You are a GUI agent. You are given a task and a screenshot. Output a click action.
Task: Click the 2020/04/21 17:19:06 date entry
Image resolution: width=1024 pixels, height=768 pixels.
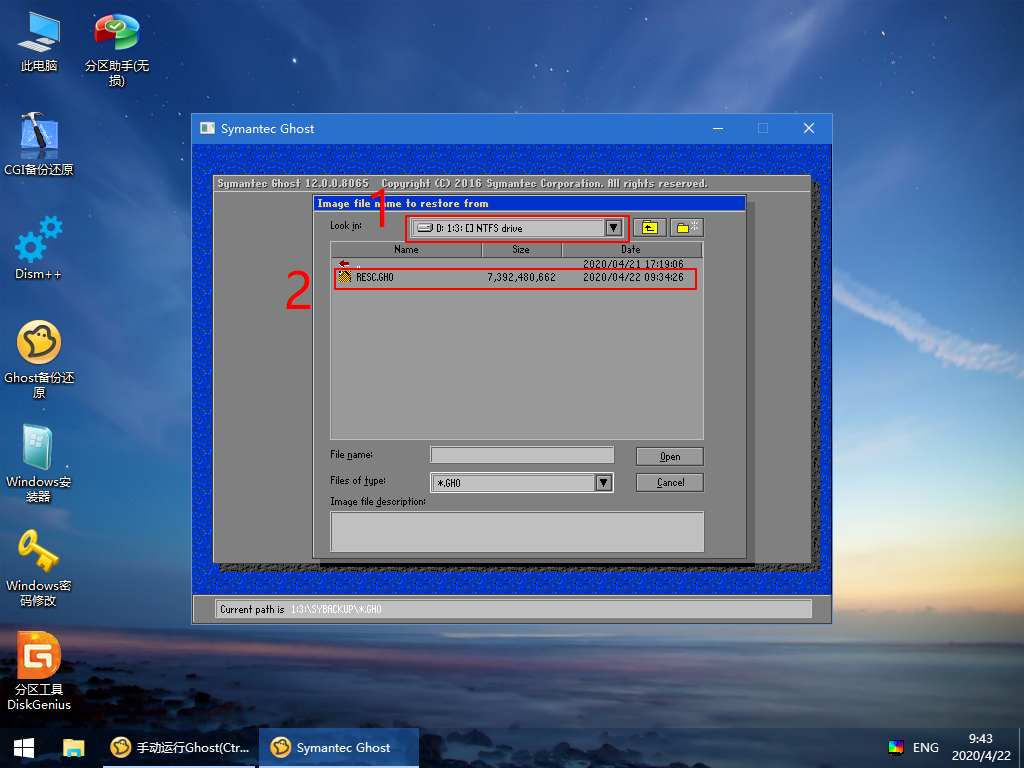click(x=633, y=264)
